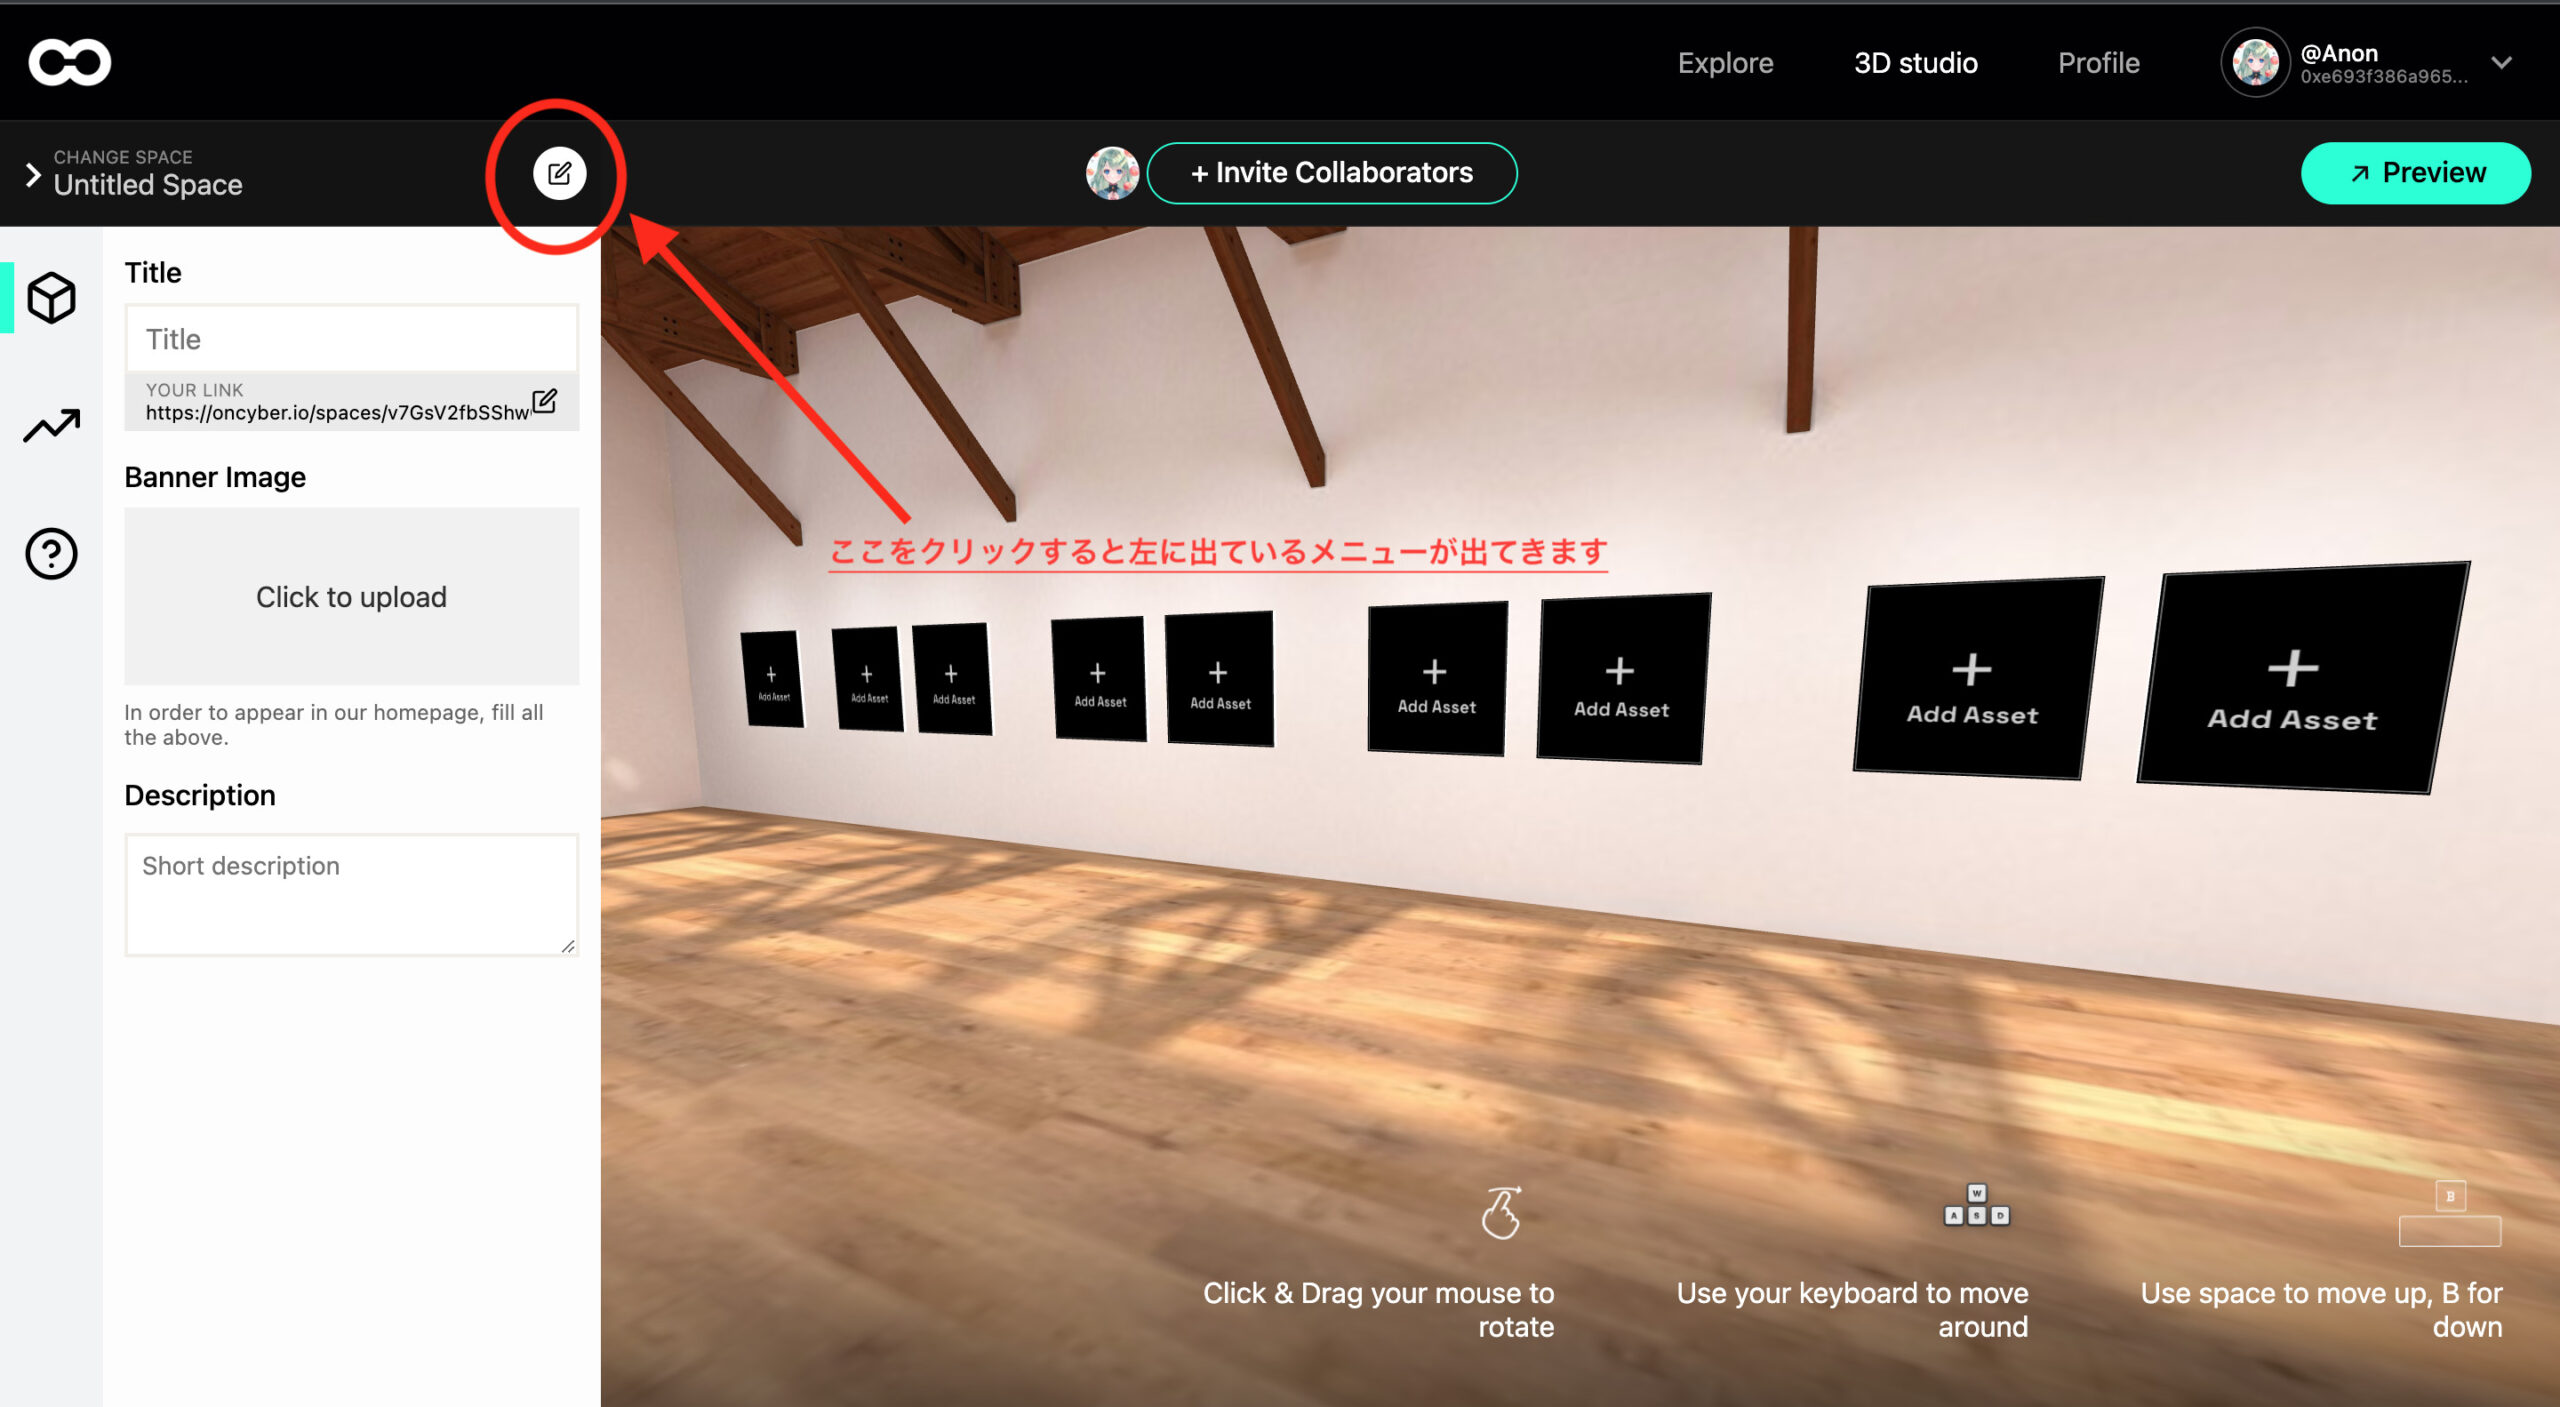Open the help question mark icon
Viewport: 2560px width, 1407px height.
51,553
